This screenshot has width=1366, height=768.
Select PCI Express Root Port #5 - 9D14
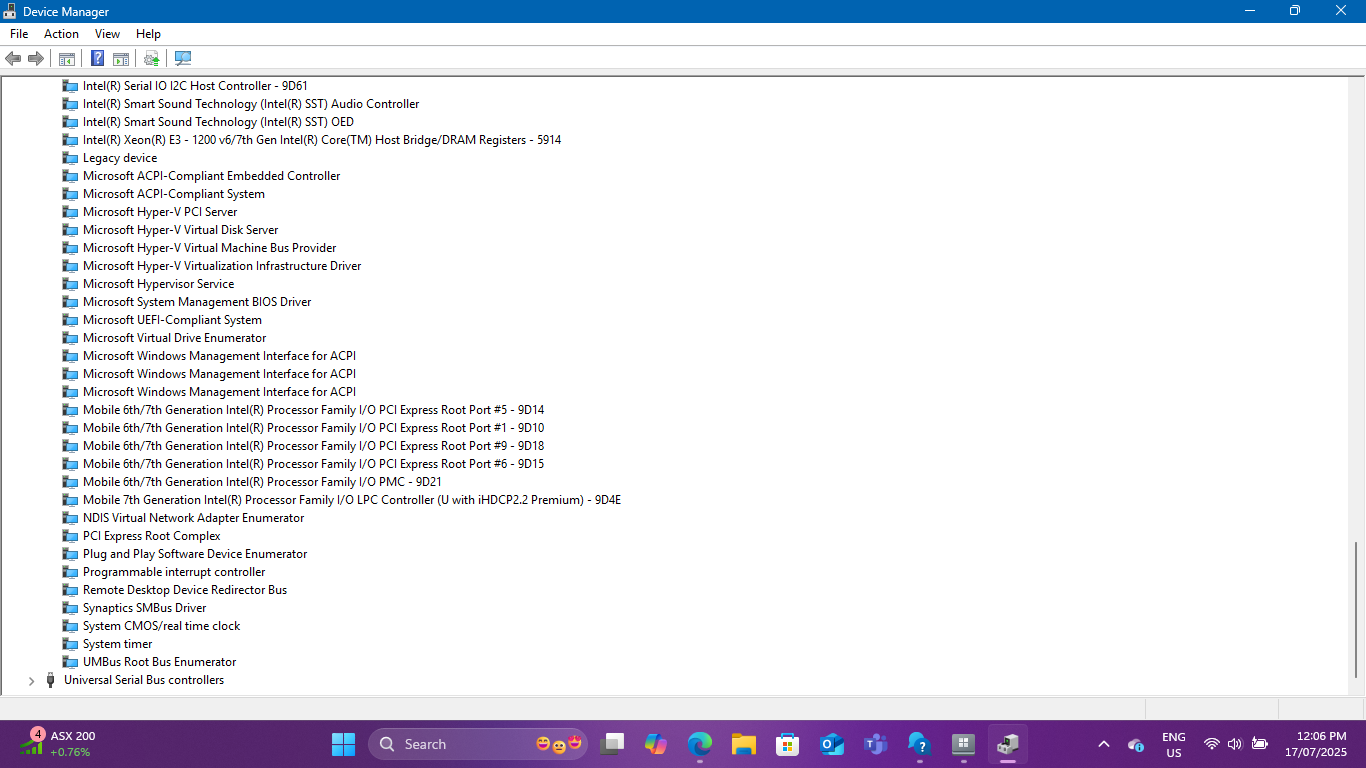click(x=313, y=410)
